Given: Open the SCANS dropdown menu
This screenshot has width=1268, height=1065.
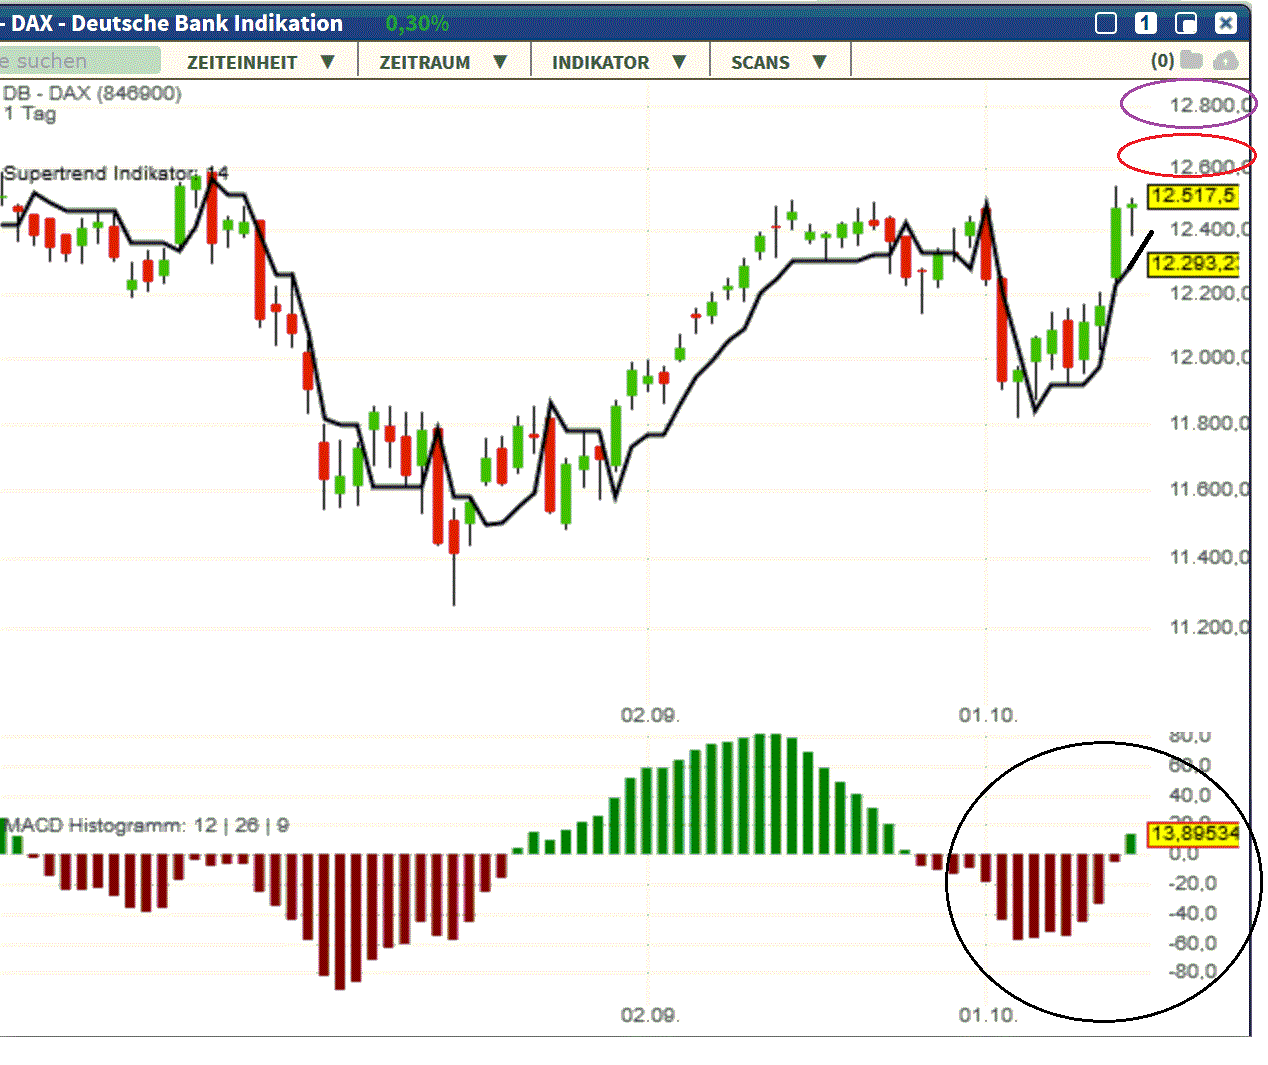Looking at the screenshot, I should (x=780, y=62).
